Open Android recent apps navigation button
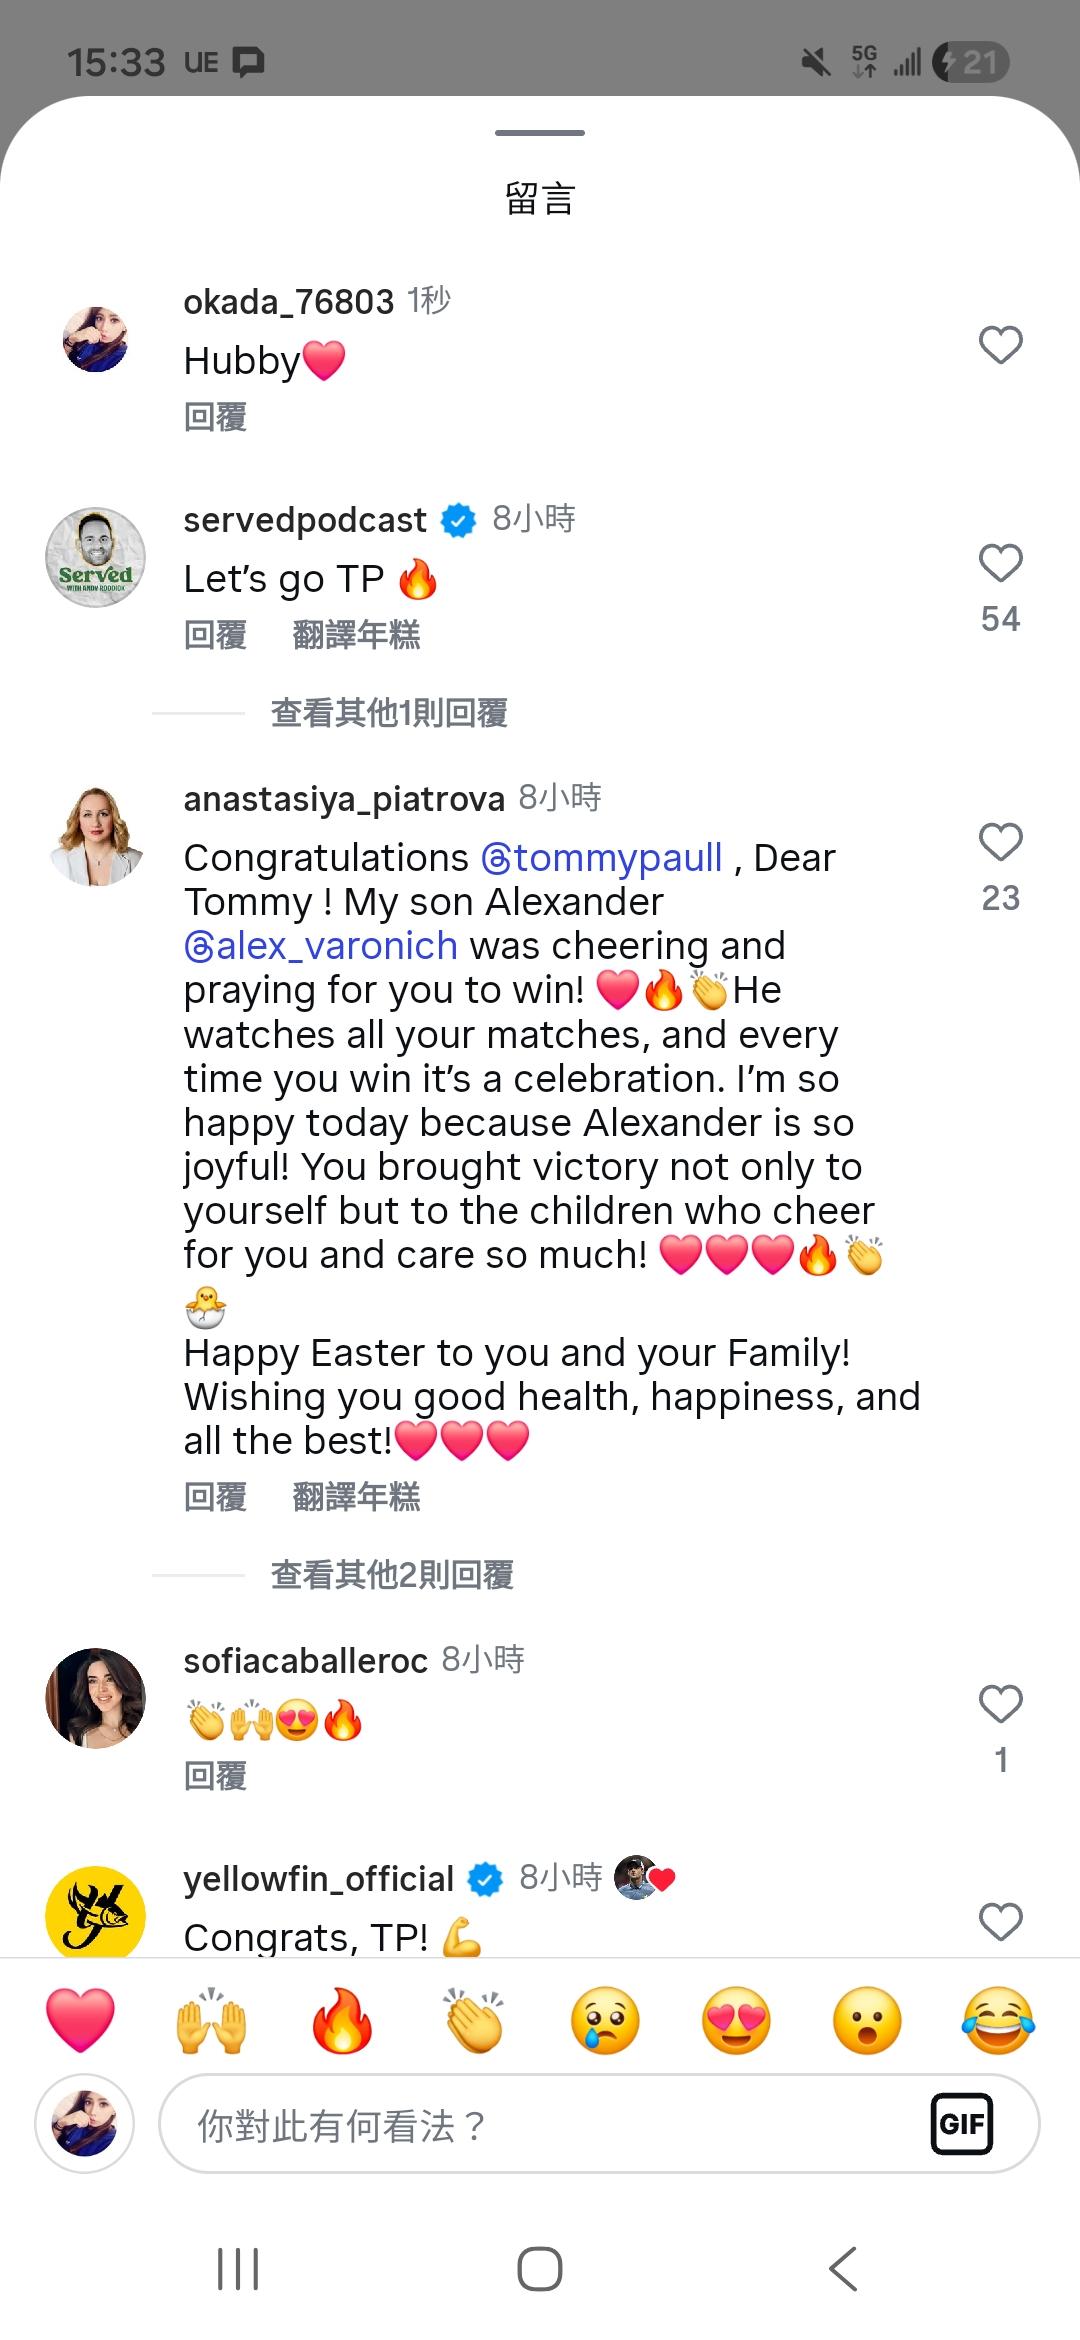 pyautogui.click(x=238, y=2269)
